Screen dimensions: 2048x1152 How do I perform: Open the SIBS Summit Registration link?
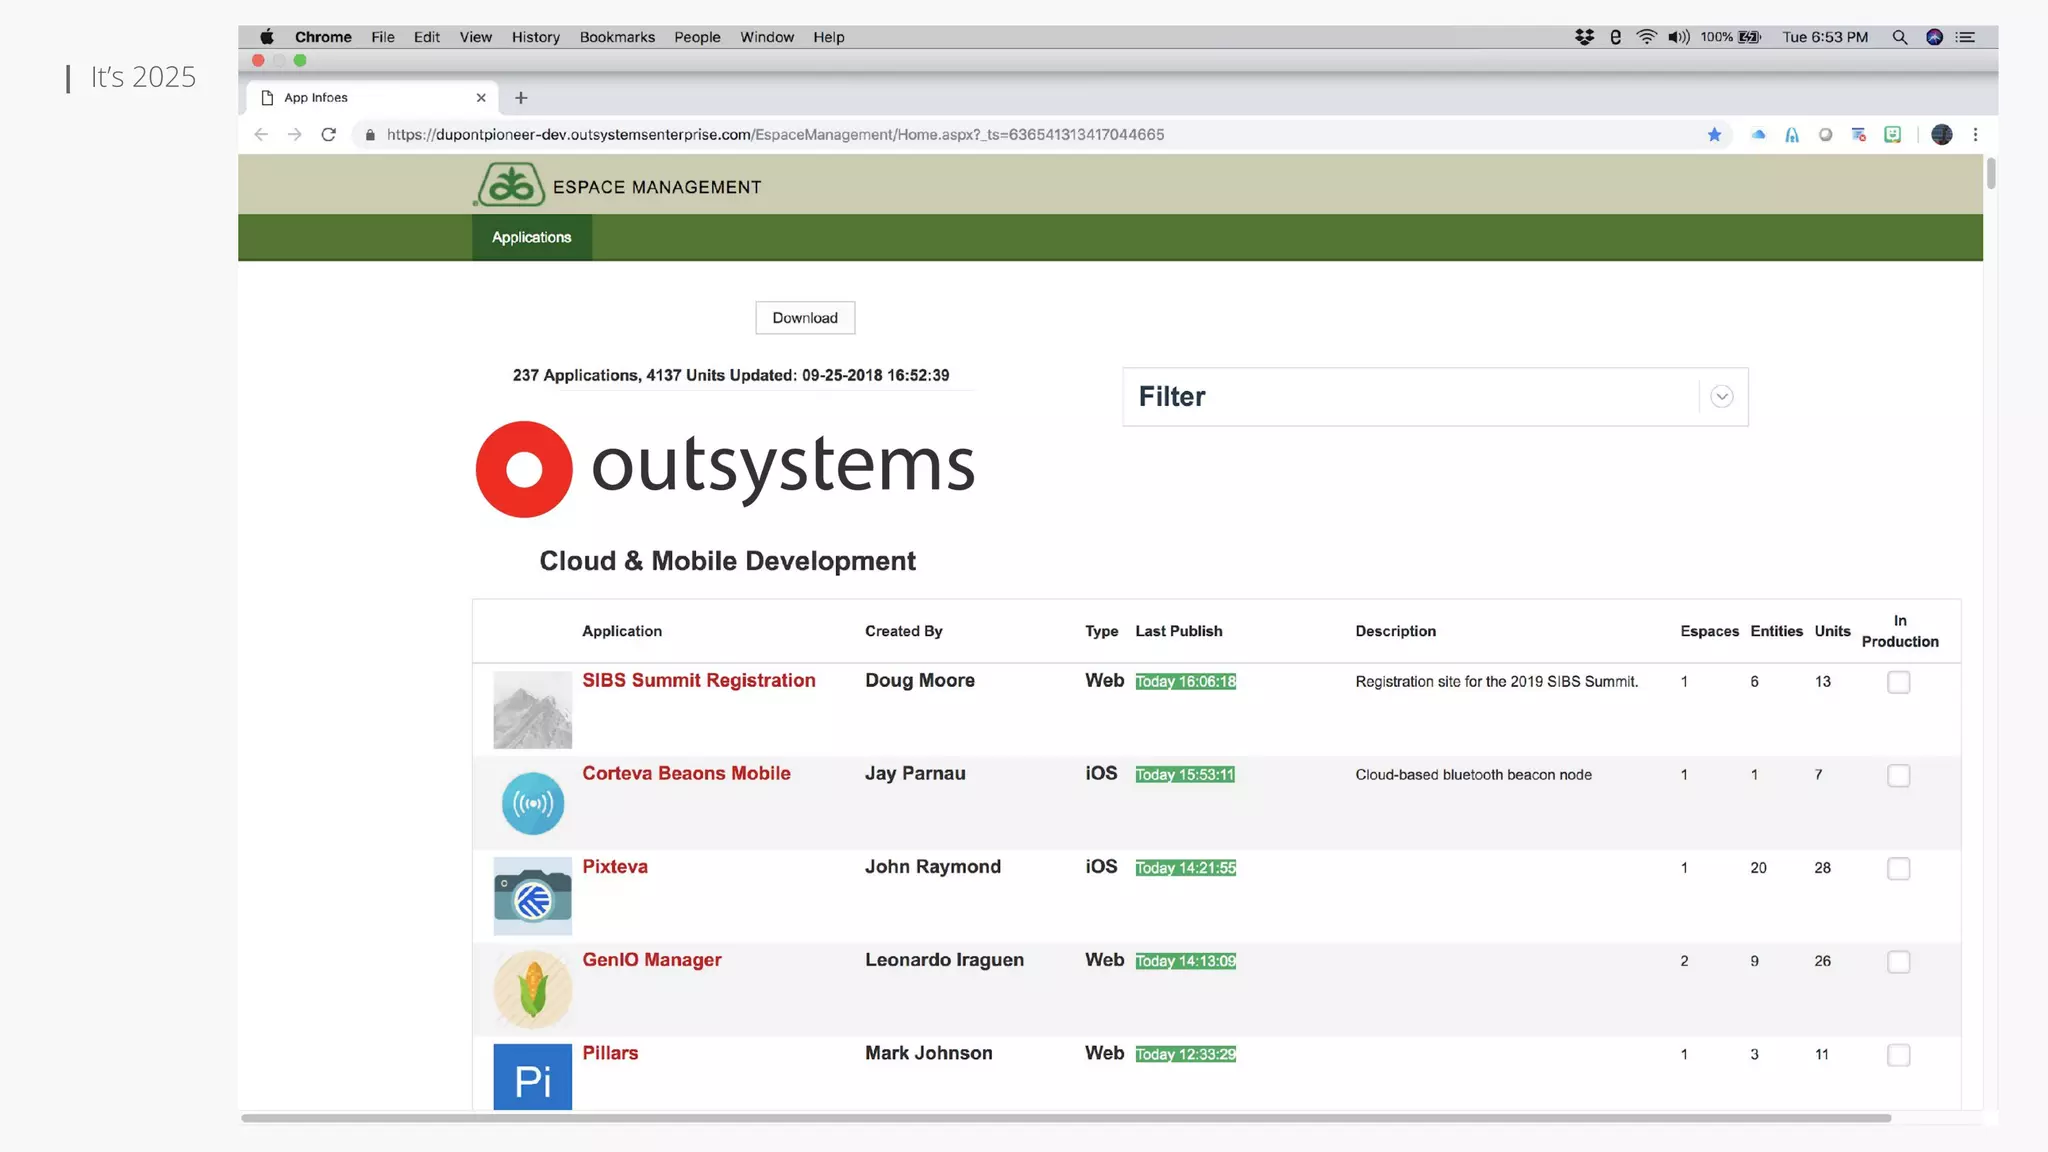pyautogui.click(x=698, y=680)
